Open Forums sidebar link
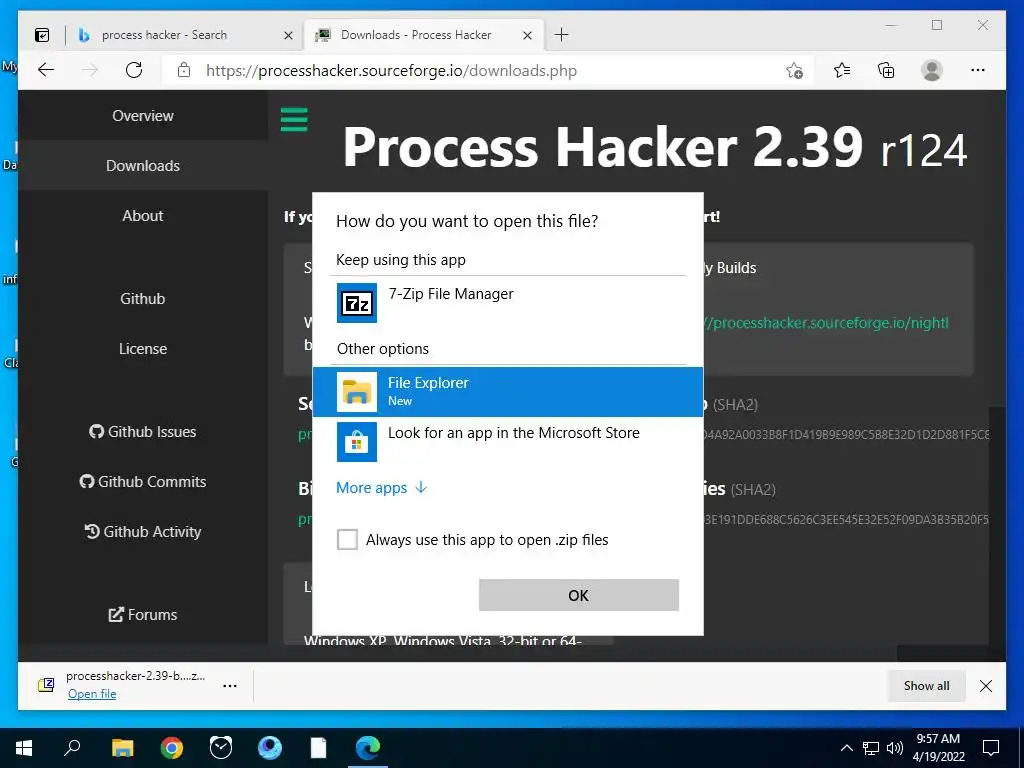 coord(143,615)
